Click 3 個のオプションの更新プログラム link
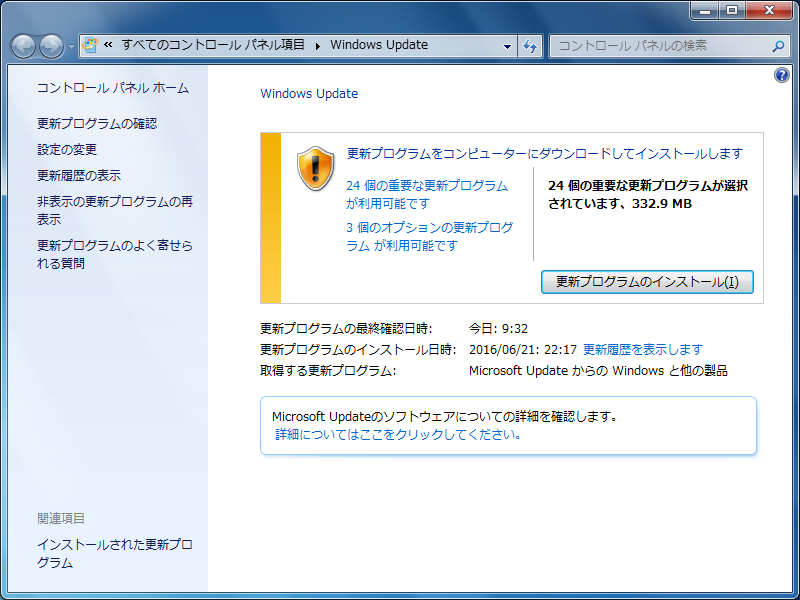Viewport: 800px width, 600px height. click(x=430, y=236)
